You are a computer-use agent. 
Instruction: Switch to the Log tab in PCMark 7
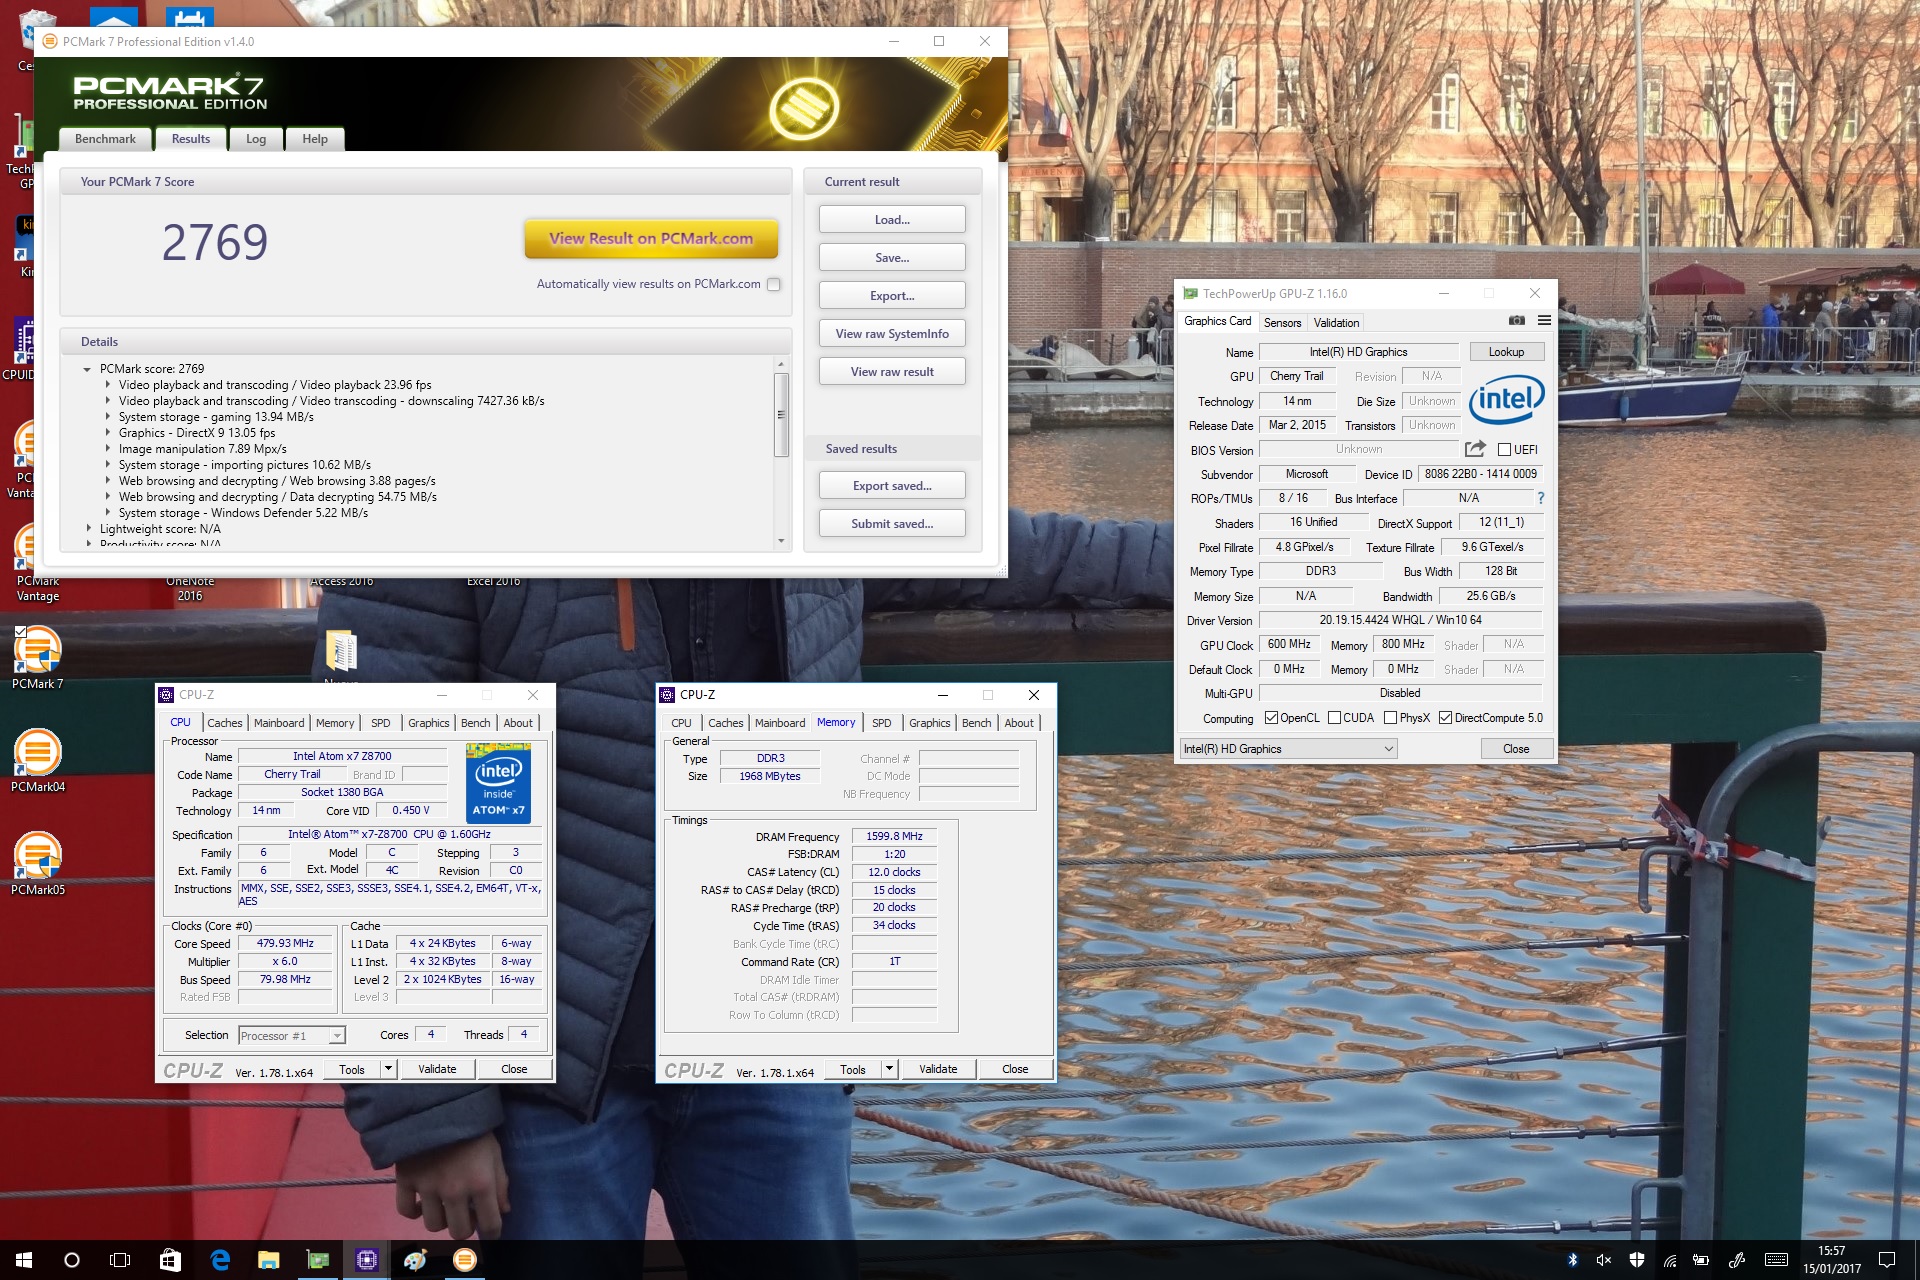256,139
